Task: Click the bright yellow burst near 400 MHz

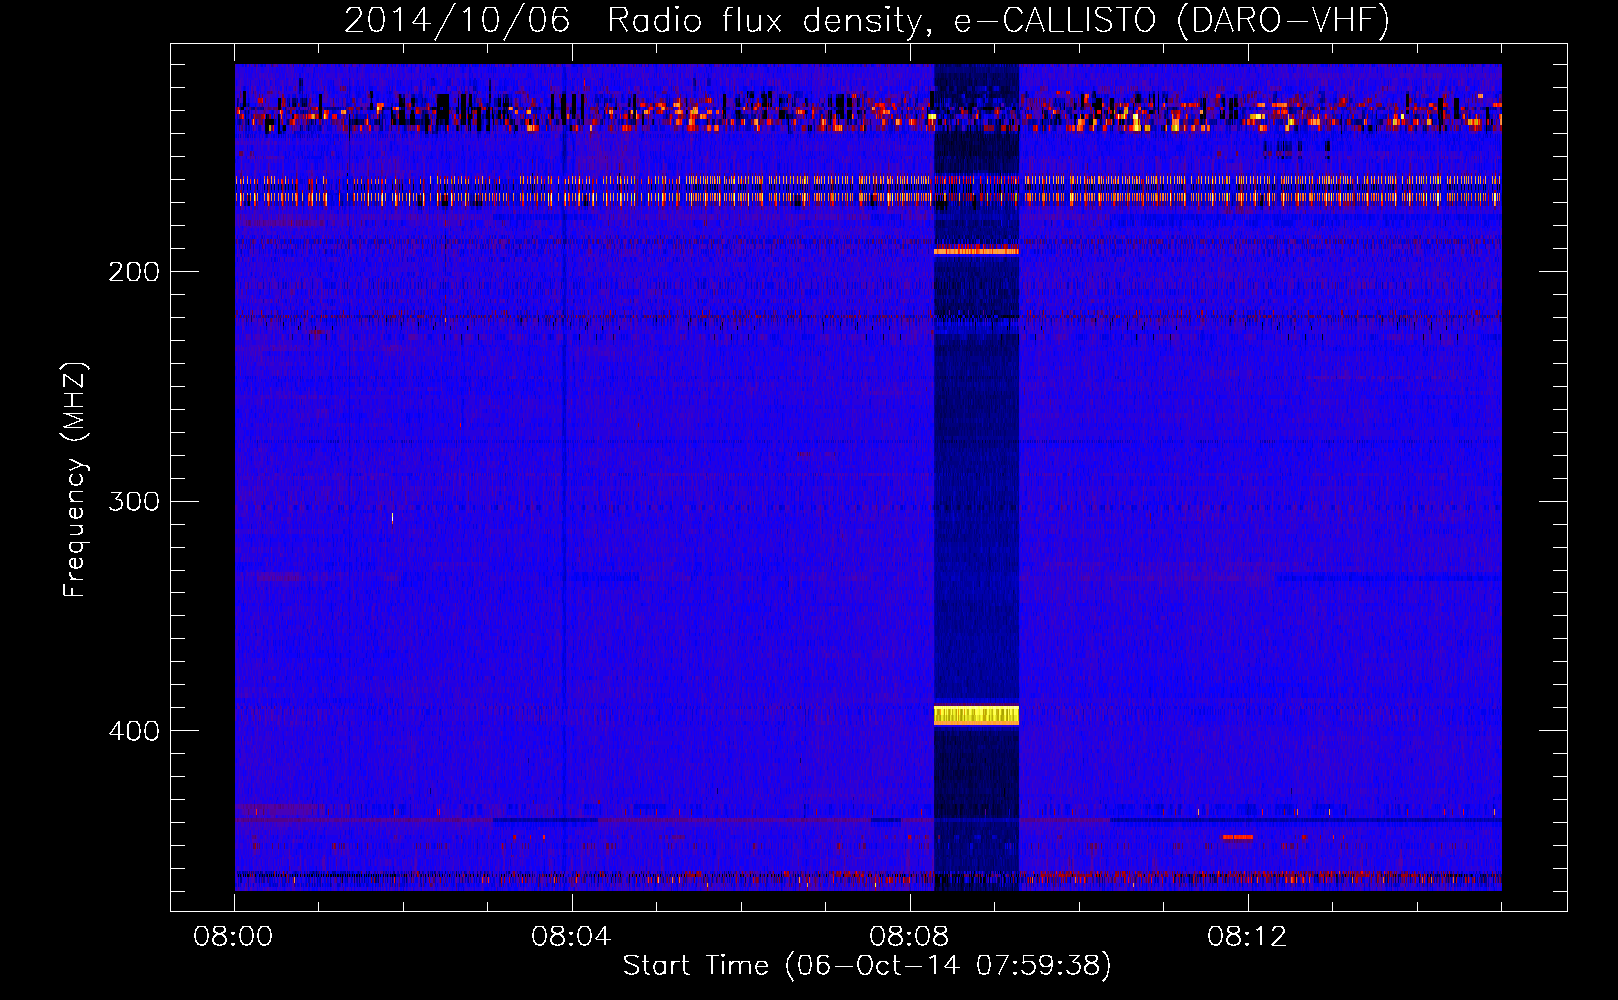Action: coord(976,715)
